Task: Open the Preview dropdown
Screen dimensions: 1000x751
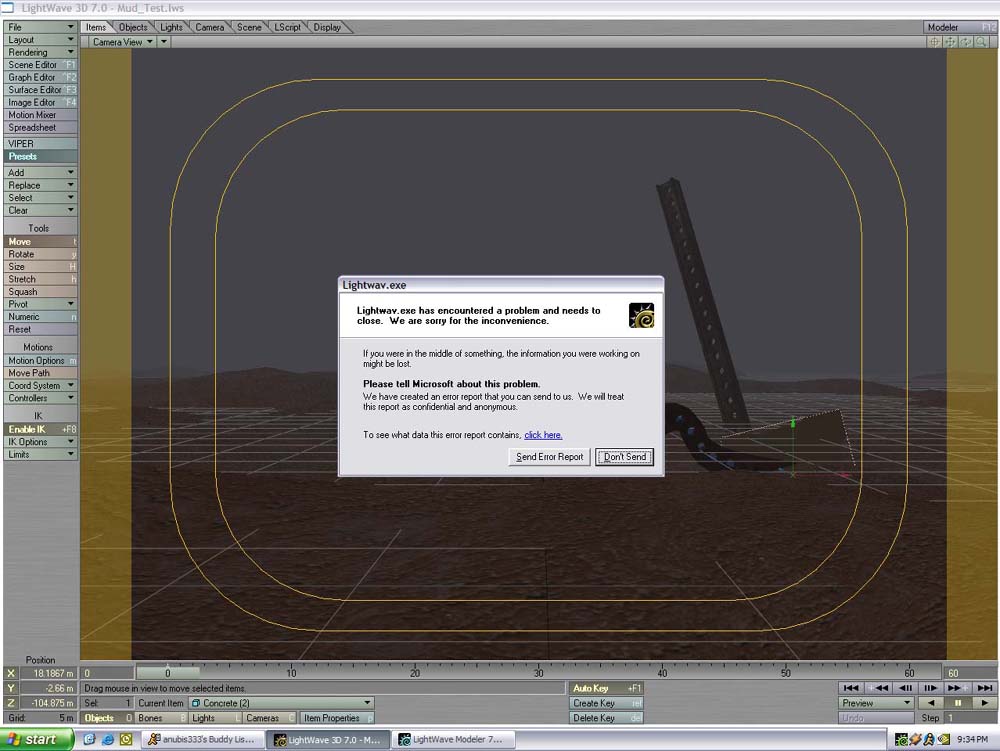Action: tap(876, 703)
